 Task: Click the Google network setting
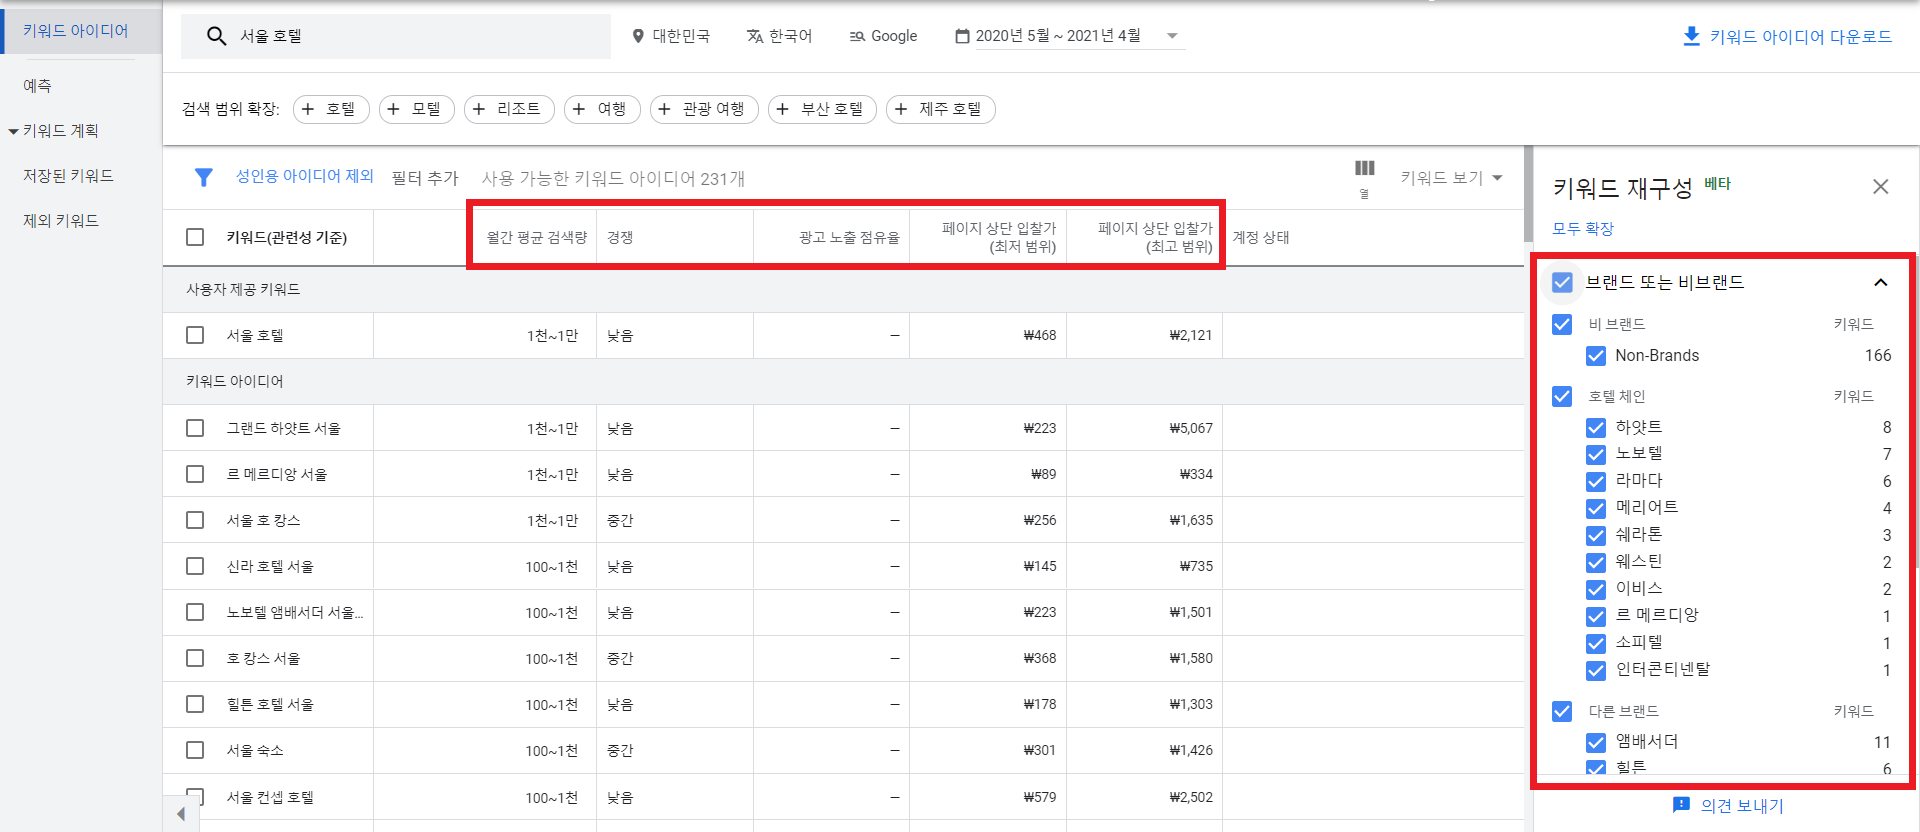pyautogui.click(x=883, y=36)
